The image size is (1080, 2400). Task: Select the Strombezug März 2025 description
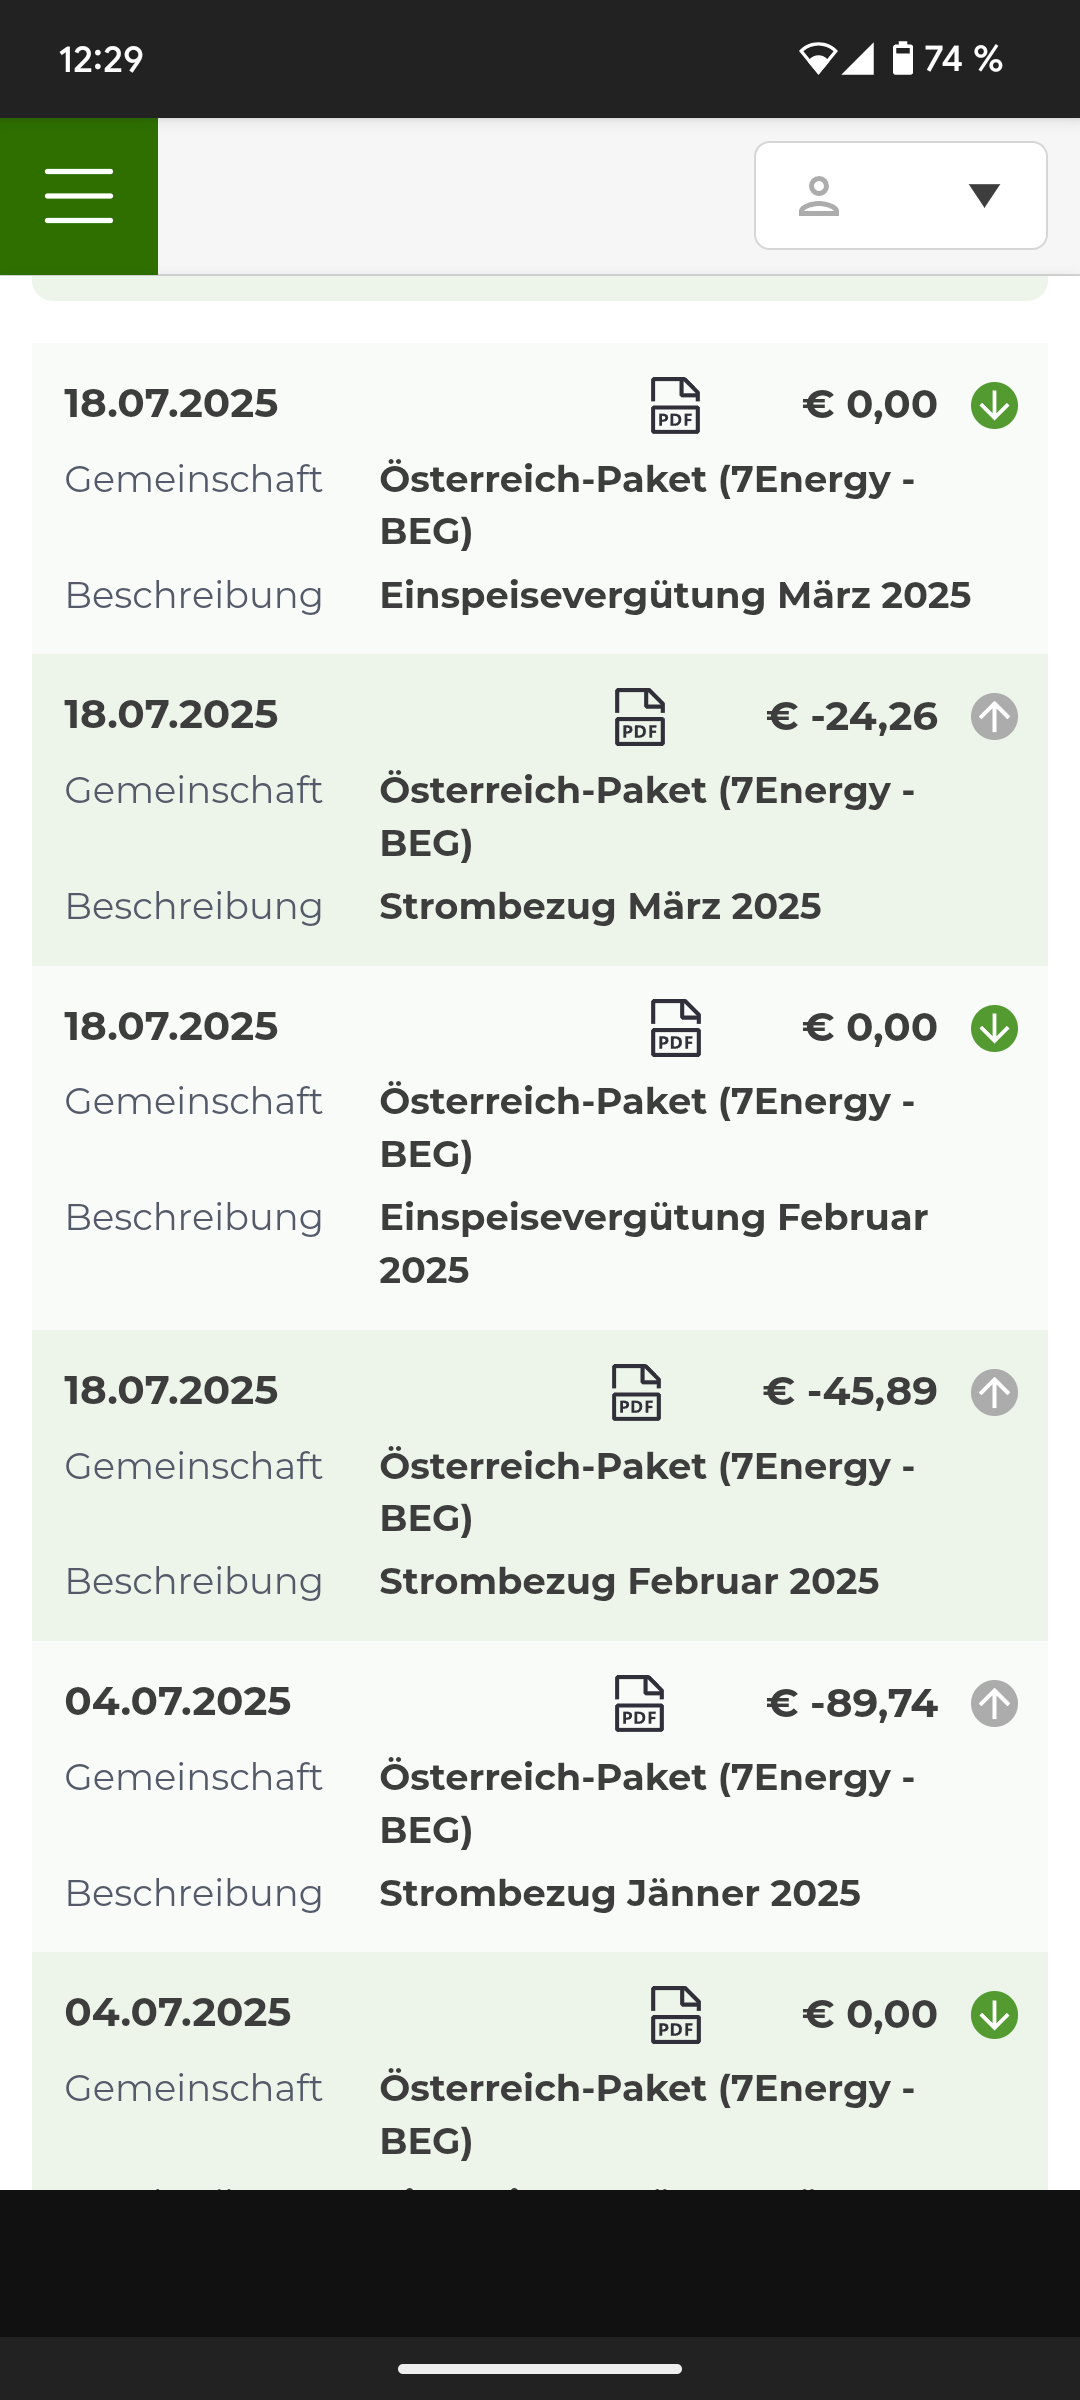point(600,907)
